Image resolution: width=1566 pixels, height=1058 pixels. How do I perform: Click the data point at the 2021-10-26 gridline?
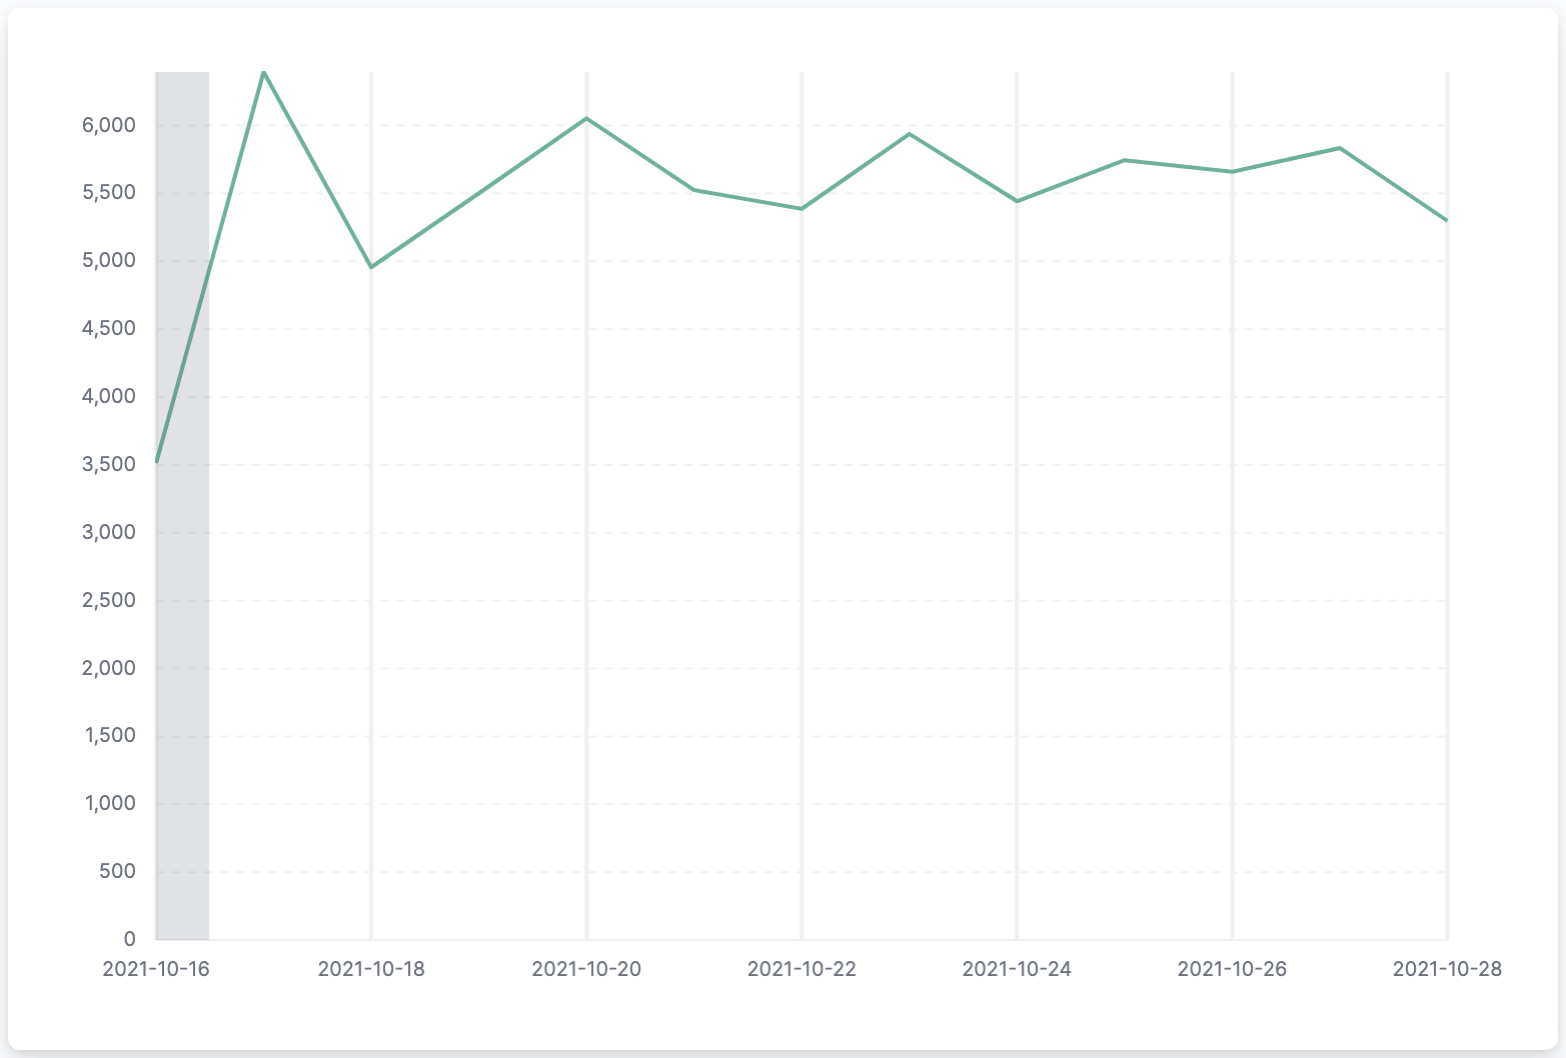pos(1232,171)
